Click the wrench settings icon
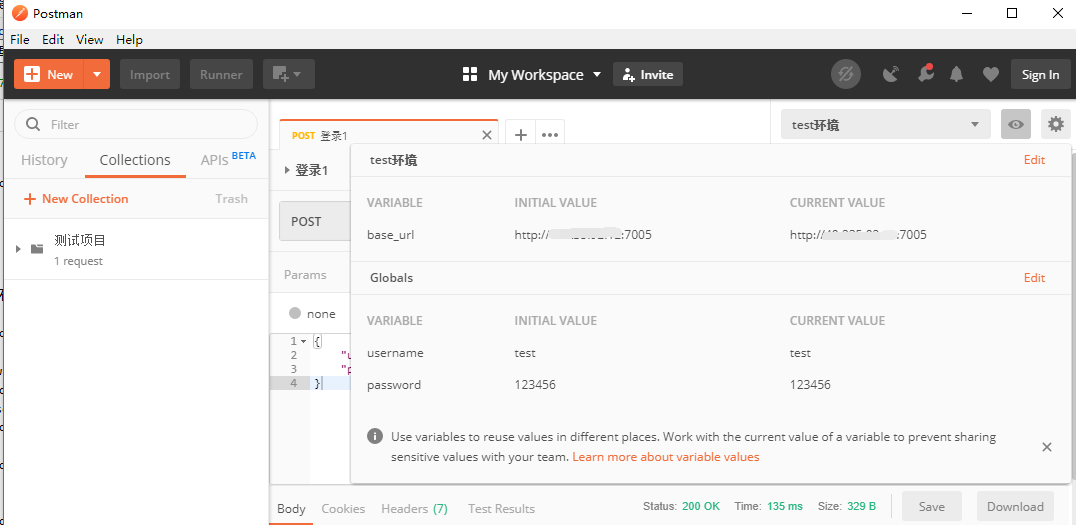Viewport: 1076px width, 525px height. point(926,73)
